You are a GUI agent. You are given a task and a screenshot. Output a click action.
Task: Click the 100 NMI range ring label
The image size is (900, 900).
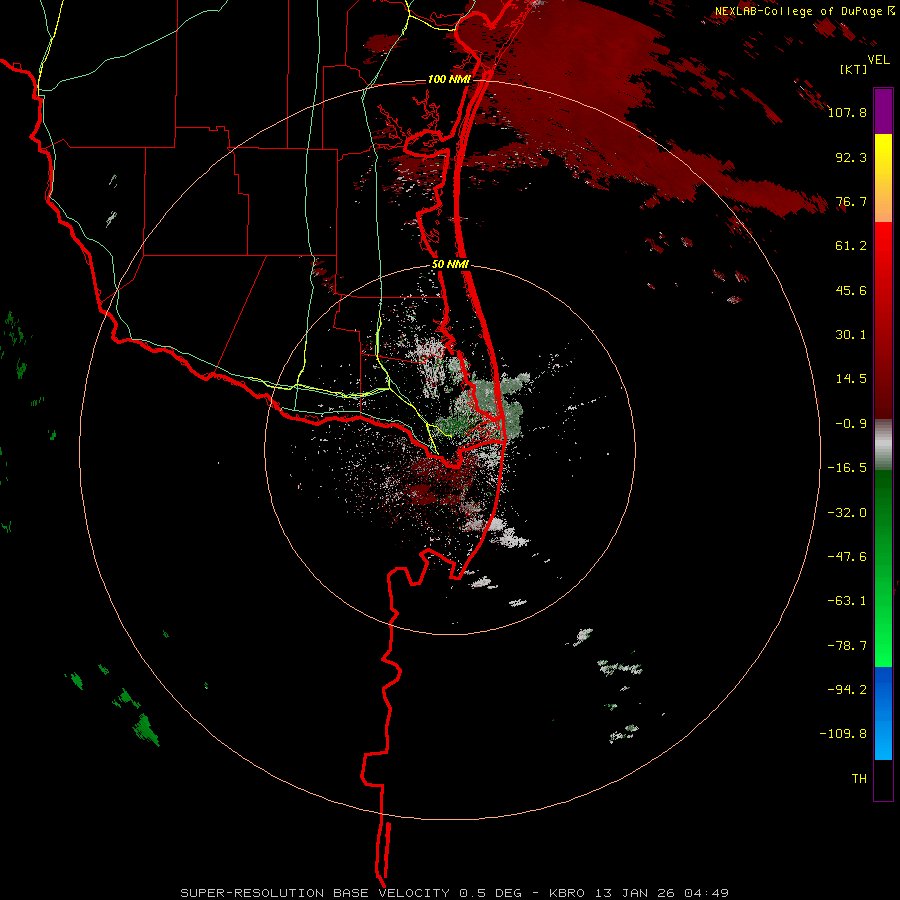tap(449, 79)
